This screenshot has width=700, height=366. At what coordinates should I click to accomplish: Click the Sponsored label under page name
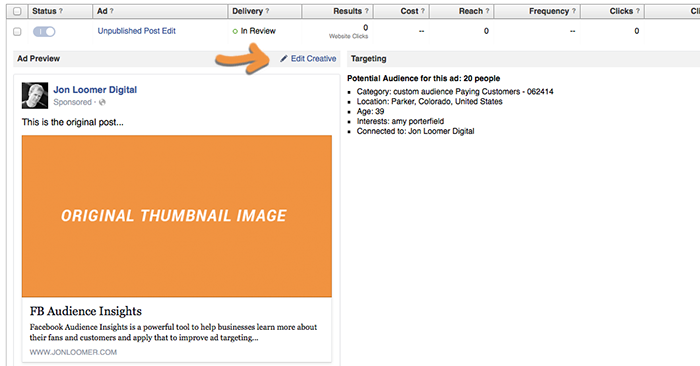tap(72, 102)
